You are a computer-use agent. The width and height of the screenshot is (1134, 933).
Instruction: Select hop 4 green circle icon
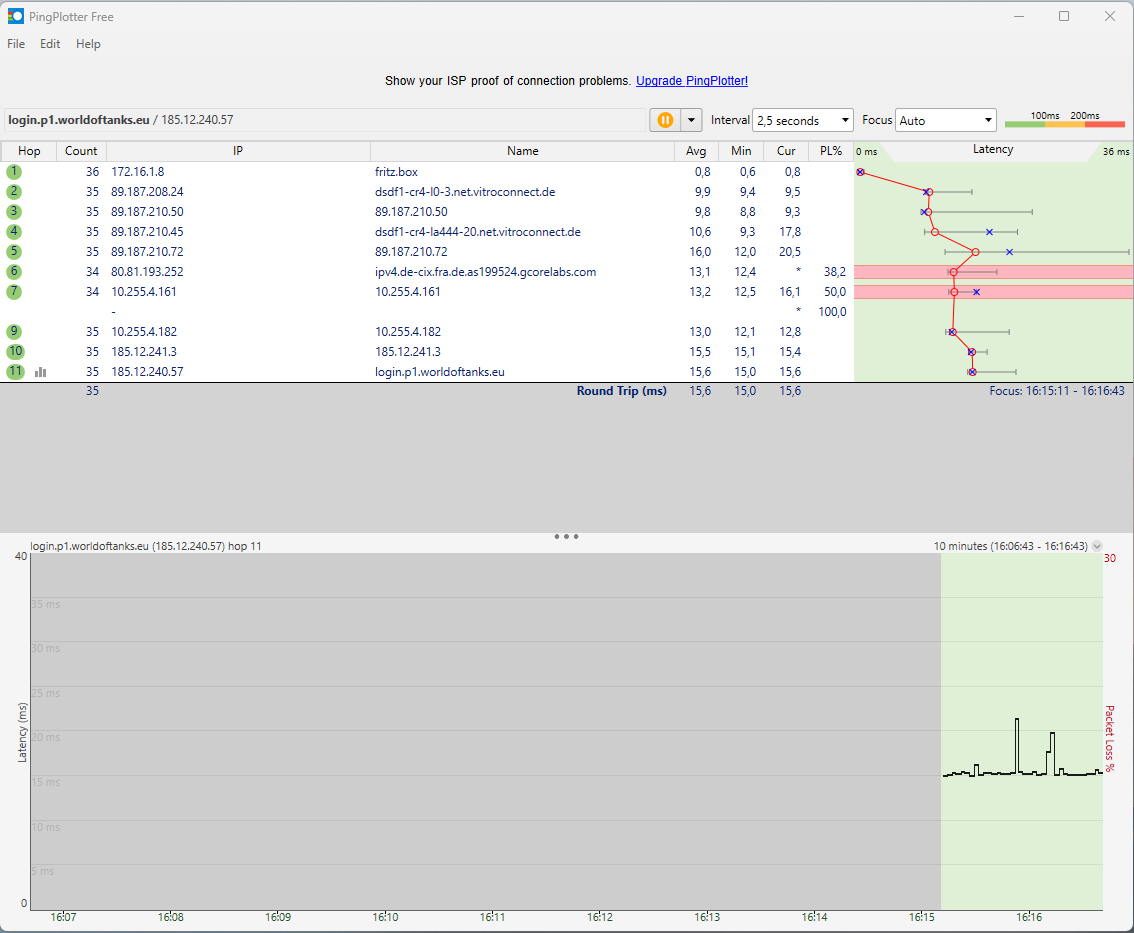pos(14,231)
